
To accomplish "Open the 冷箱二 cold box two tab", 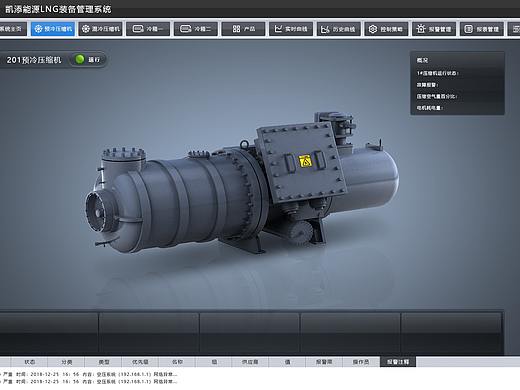I will tap(196, 29).
